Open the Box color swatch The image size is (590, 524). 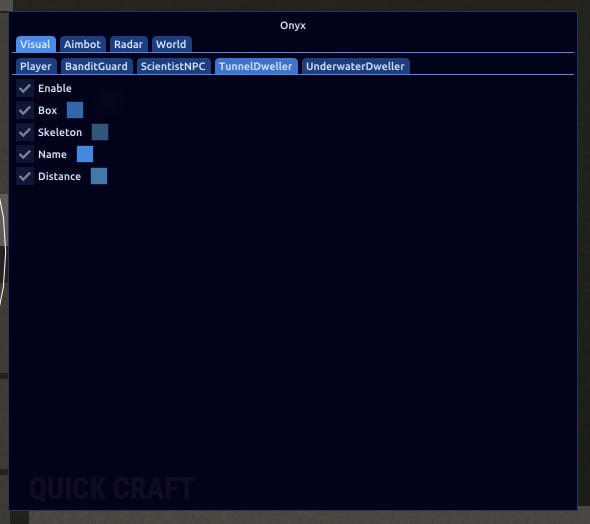pos(75,110)
